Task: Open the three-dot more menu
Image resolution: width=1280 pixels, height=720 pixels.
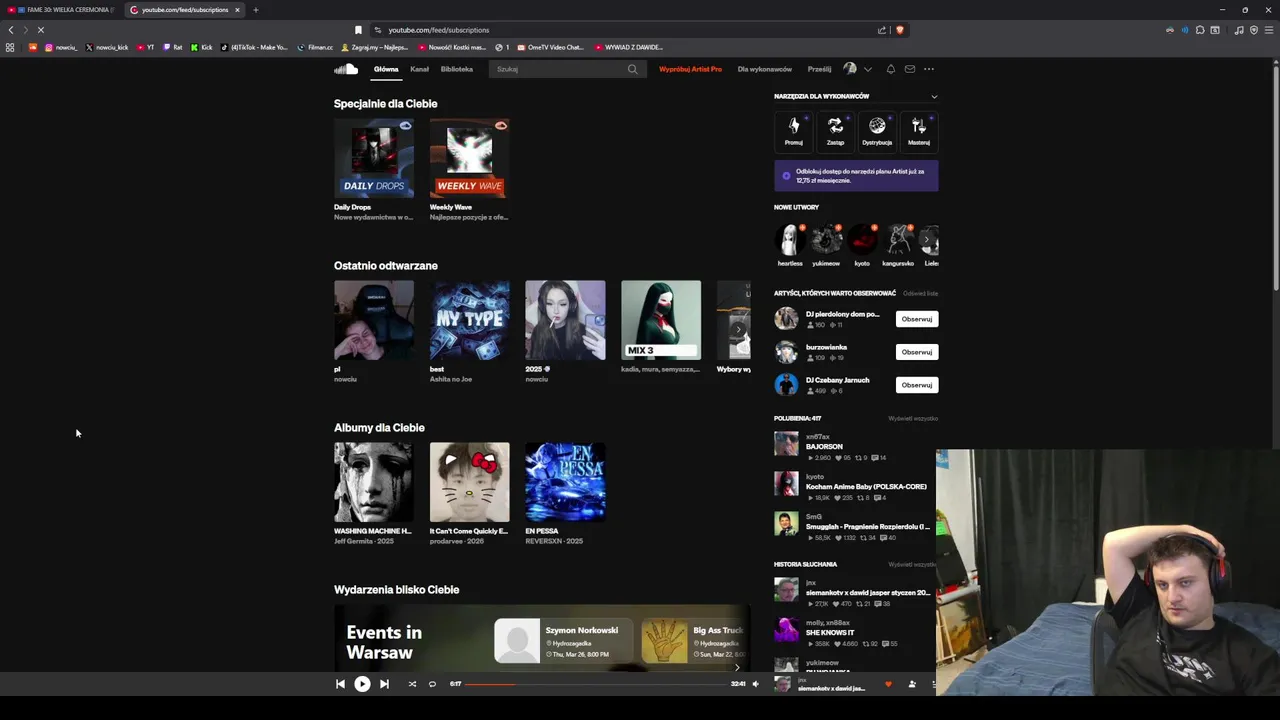Action: point(929,69)
